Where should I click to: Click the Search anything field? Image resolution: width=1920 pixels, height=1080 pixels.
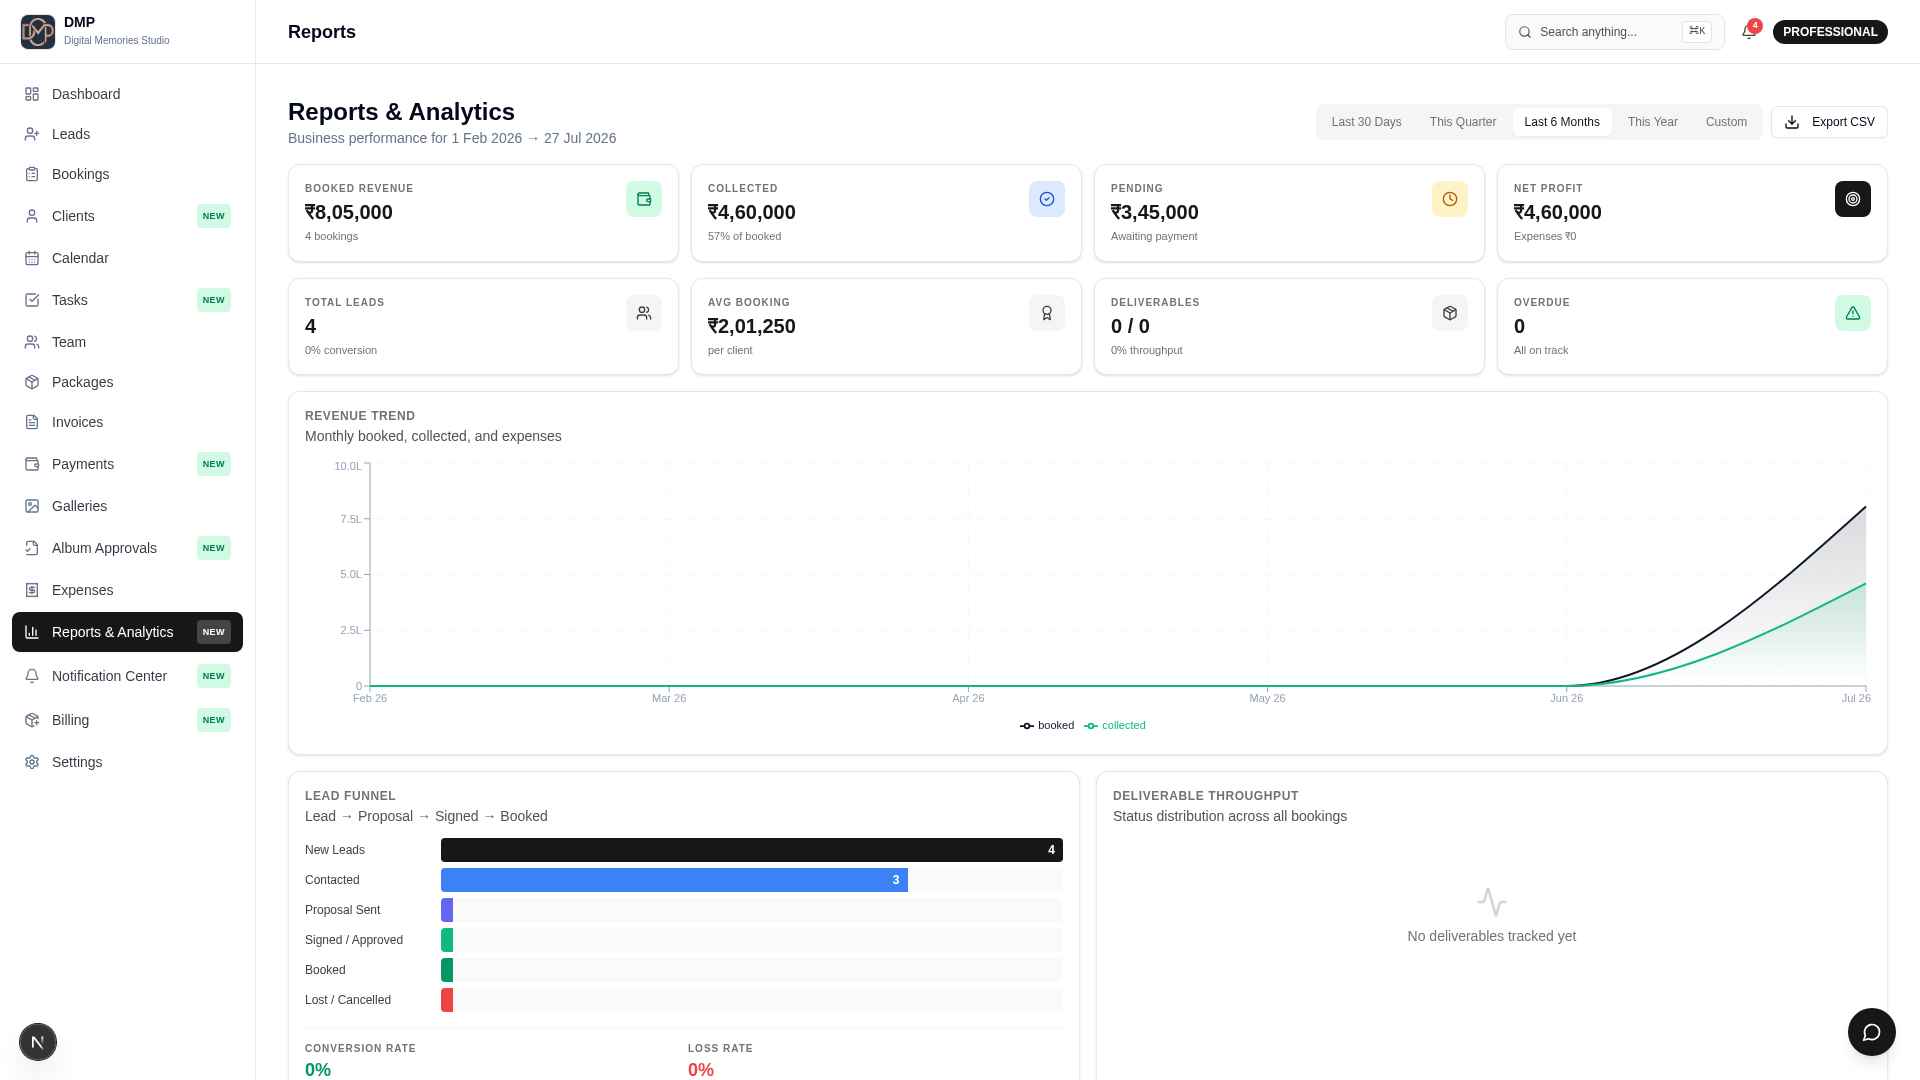click(x=1614, y=32)
